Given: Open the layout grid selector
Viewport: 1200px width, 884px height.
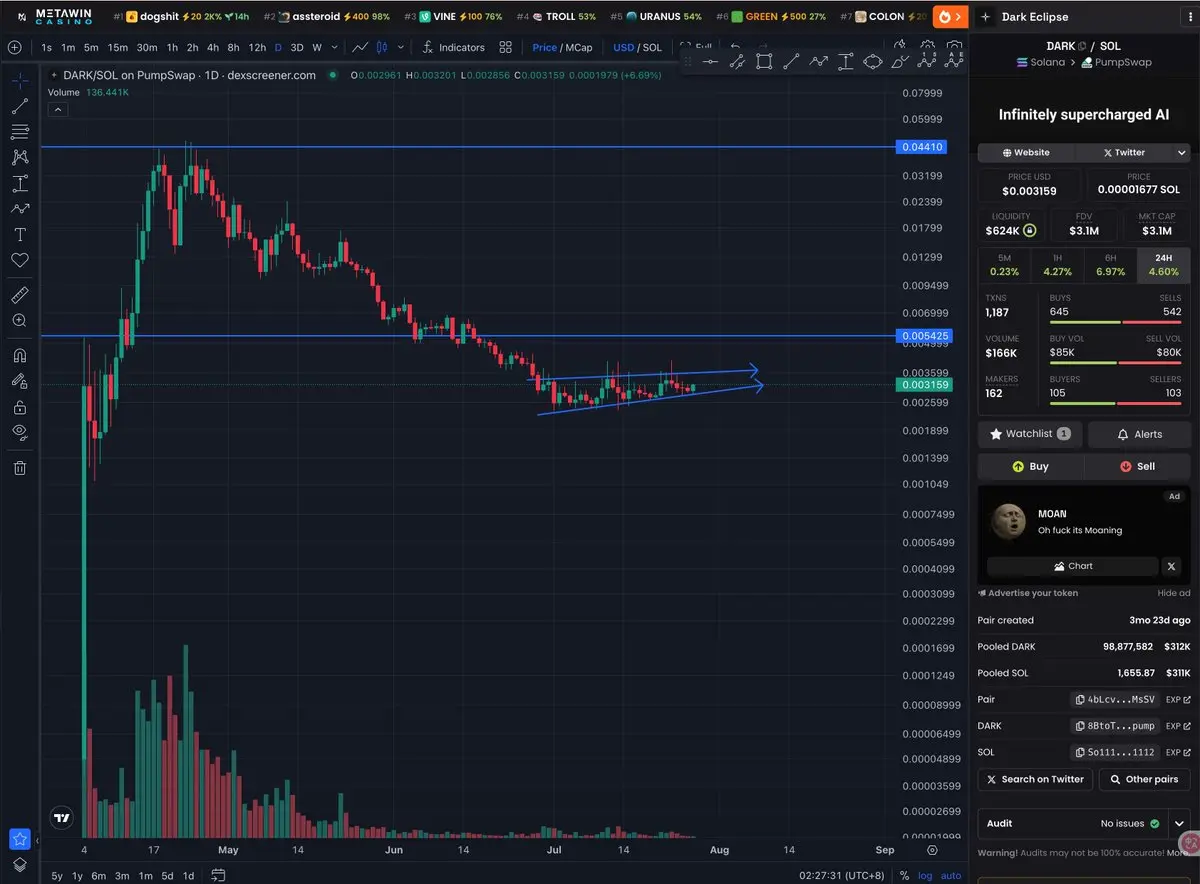Looking at the screenshot, I should [506, 47].
